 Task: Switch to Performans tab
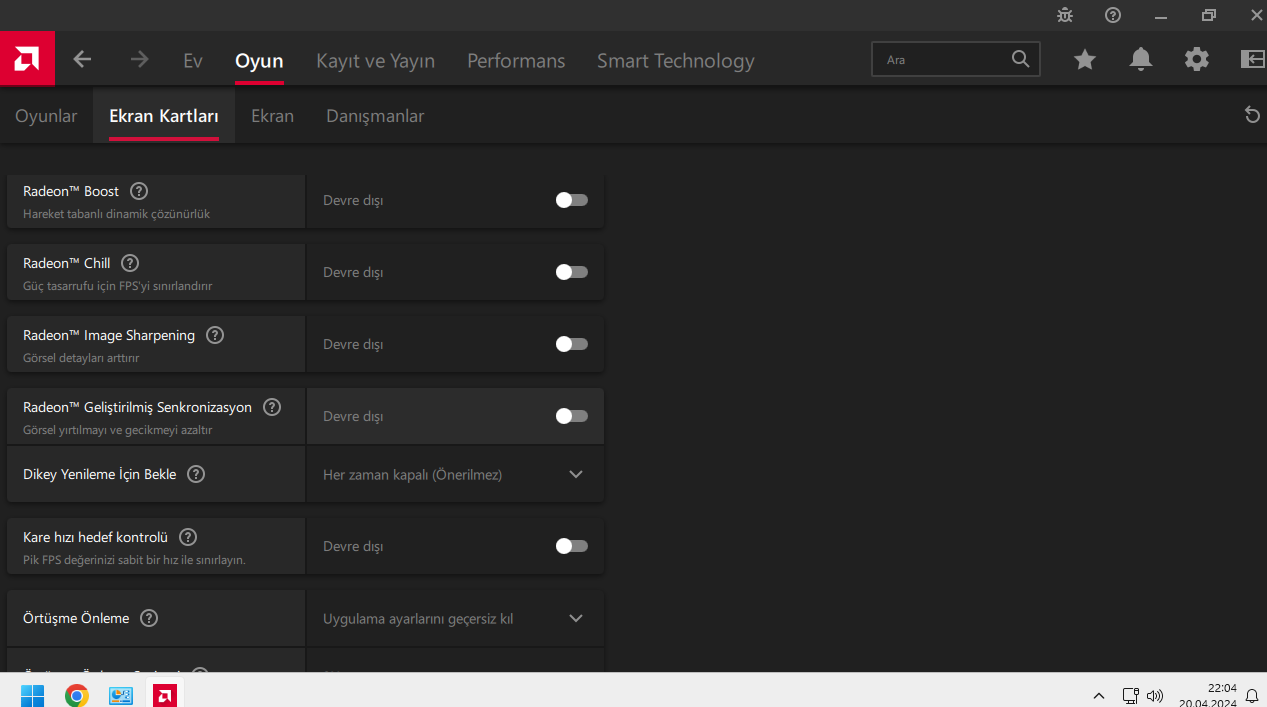(516, 61)
